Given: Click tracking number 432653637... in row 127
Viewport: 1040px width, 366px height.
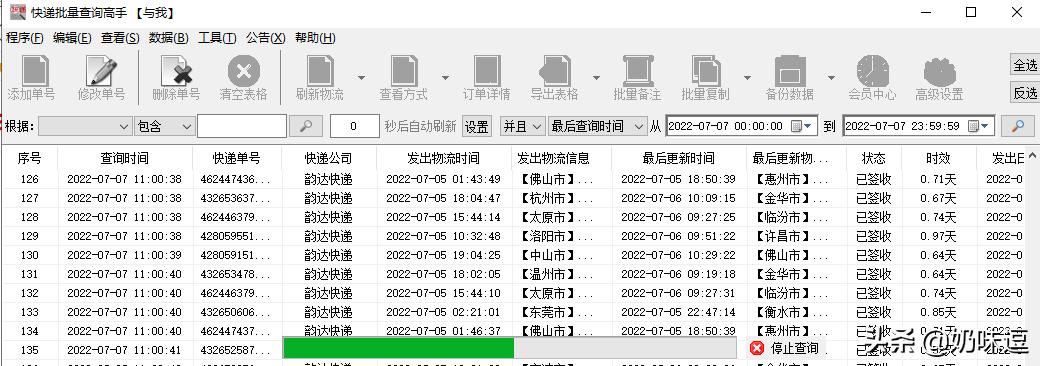Looking at the screenshot, I should point(235,198).
